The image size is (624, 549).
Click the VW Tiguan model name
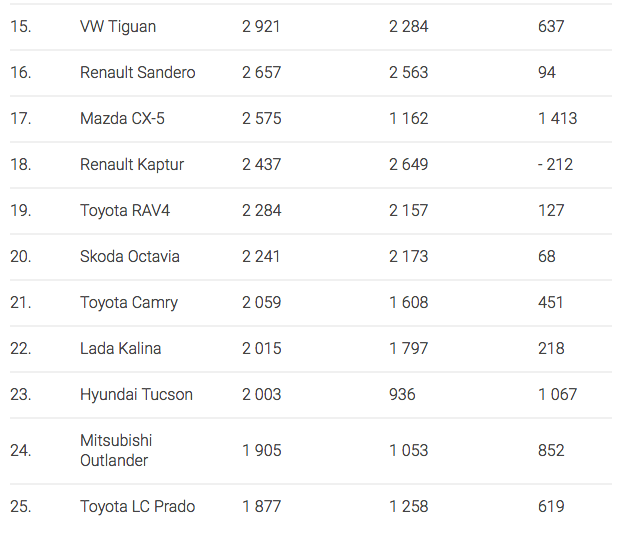click(x=118, y=27)
